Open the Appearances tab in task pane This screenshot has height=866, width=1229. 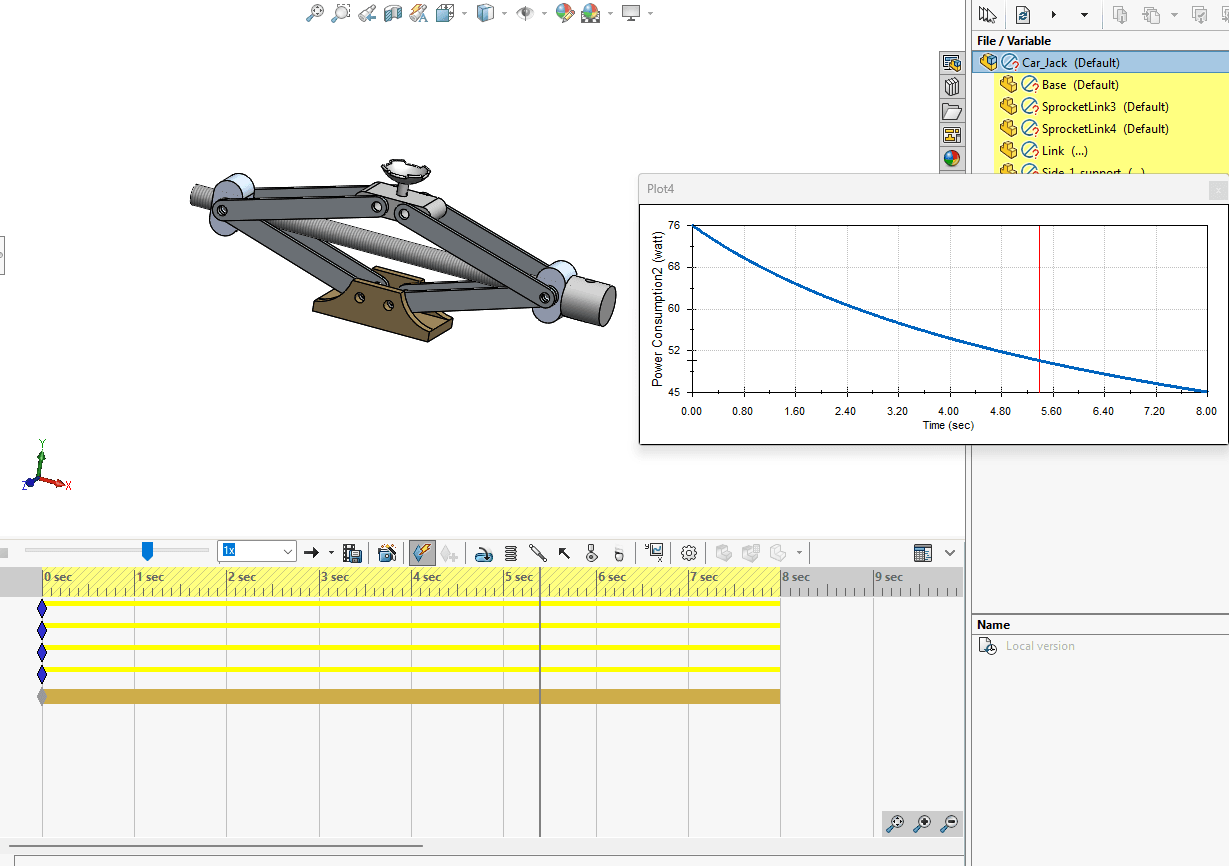951,158
